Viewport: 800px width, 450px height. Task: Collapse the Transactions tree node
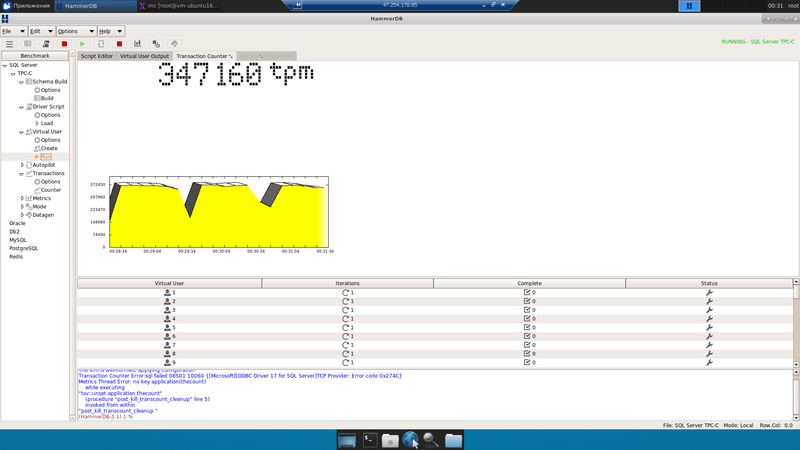(x=21, y=174)
